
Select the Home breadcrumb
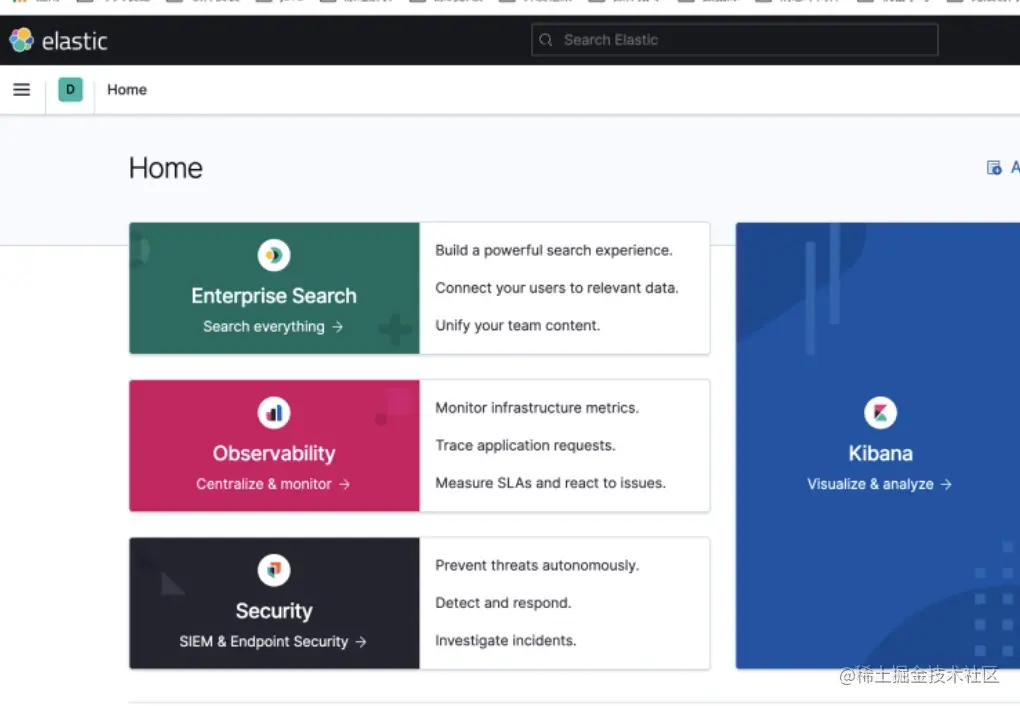[127, 90]
